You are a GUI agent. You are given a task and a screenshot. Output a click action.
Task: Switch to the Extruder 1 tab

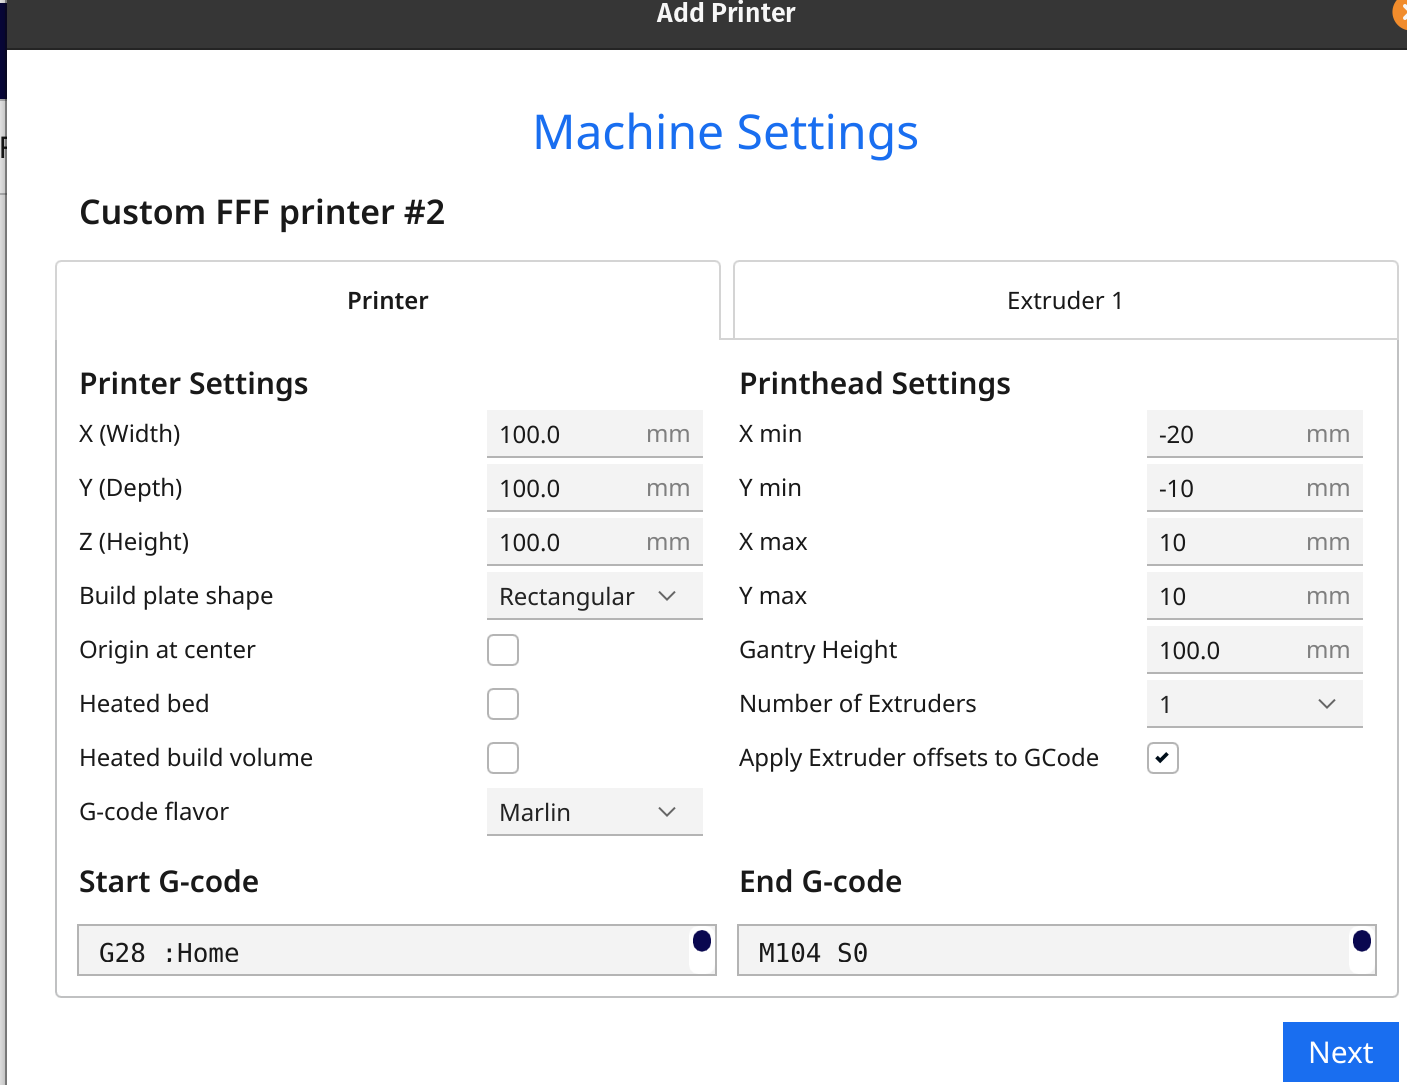click(1063, 300)
